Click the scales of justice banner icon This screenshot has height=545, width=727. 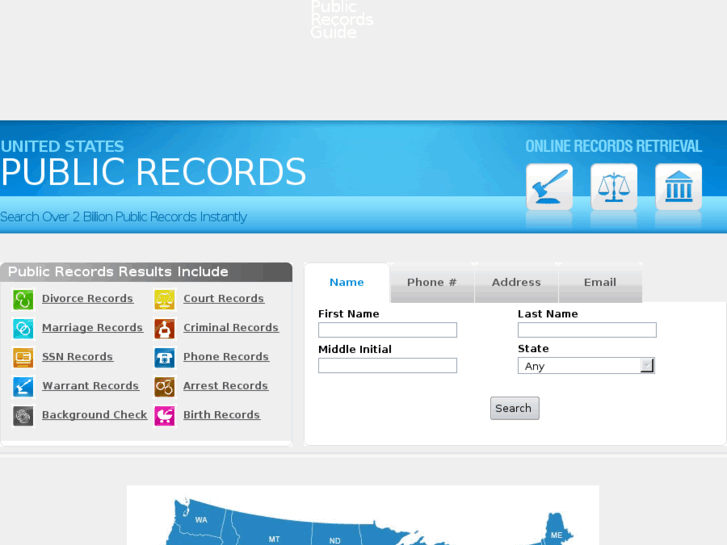[614, 187]
